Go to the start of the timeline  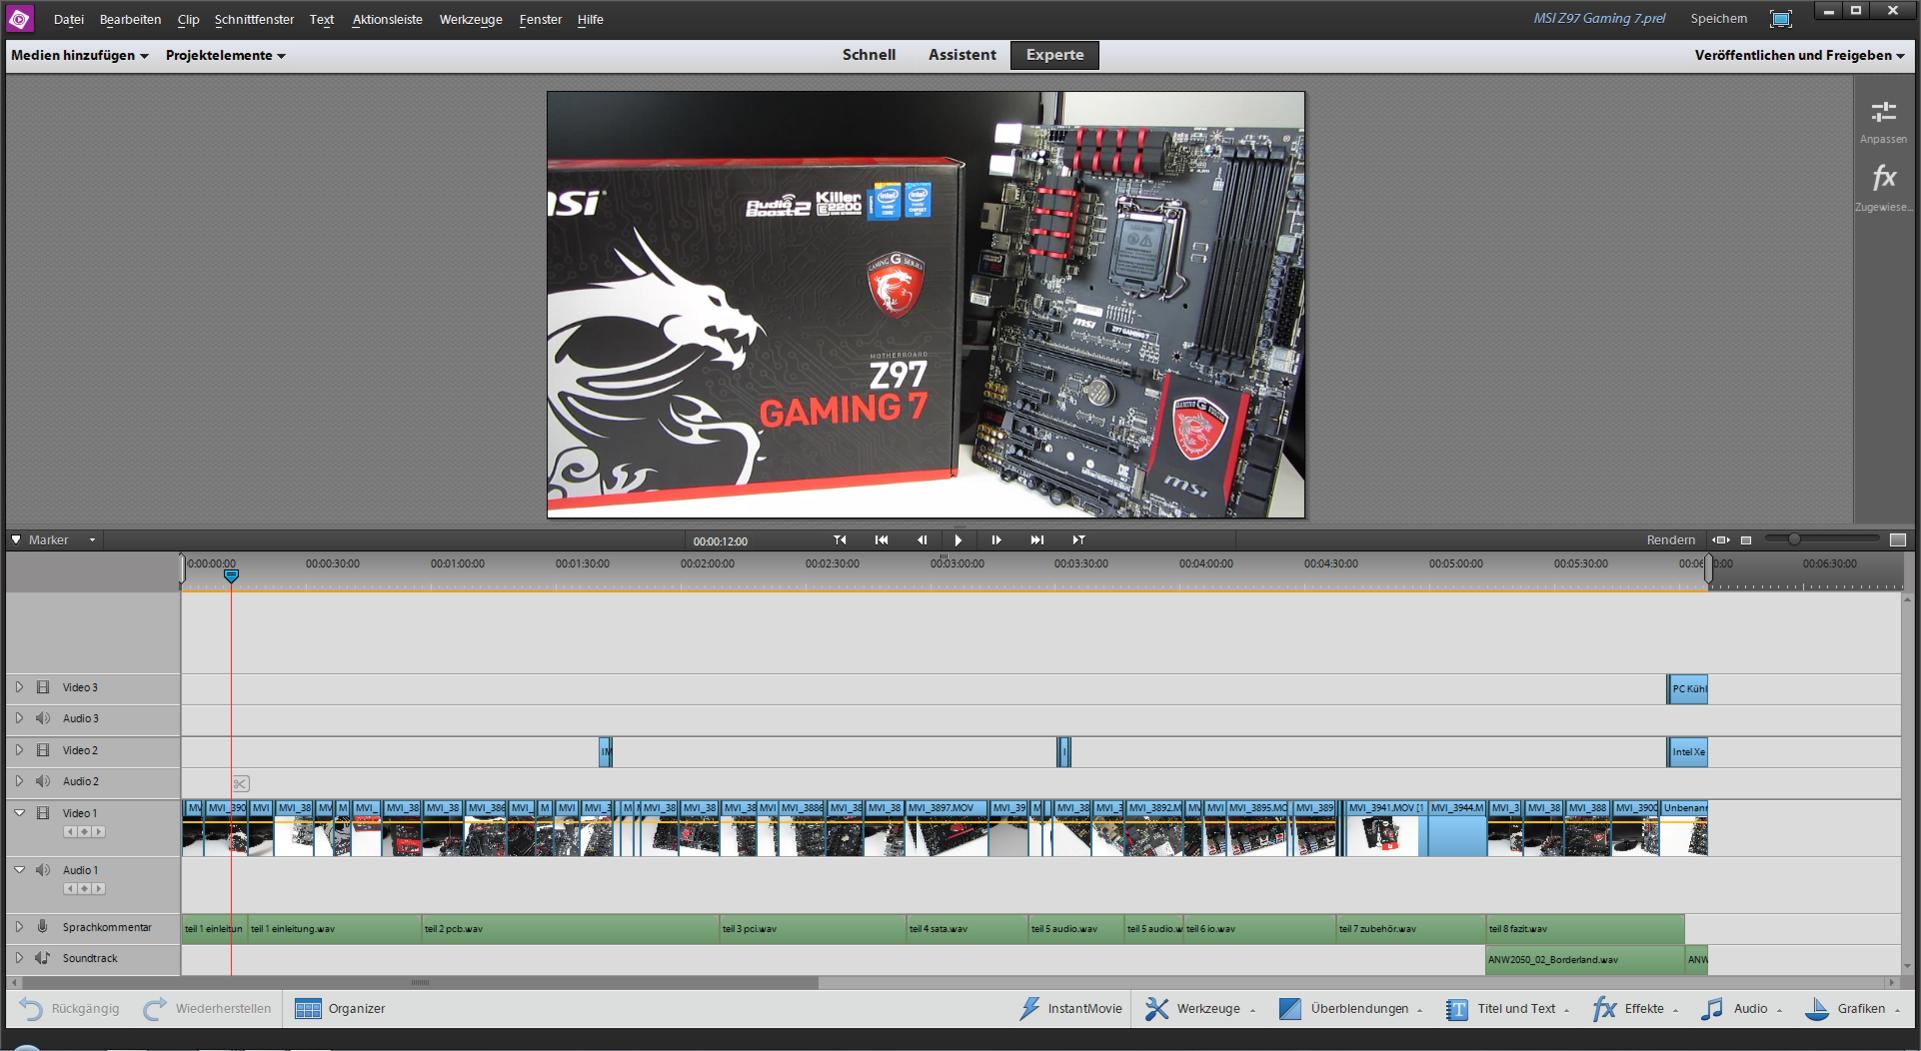tap(881, 540)
